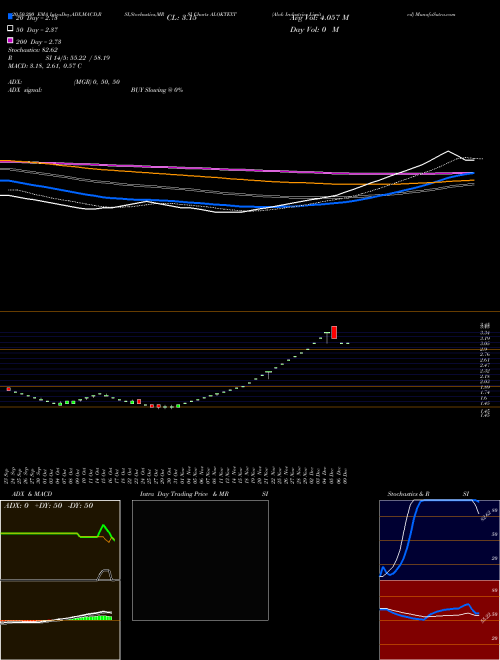Click the 'SI 14/3: 55.22 / 58.19' readout
500x660 pixels.
[78, 58]
